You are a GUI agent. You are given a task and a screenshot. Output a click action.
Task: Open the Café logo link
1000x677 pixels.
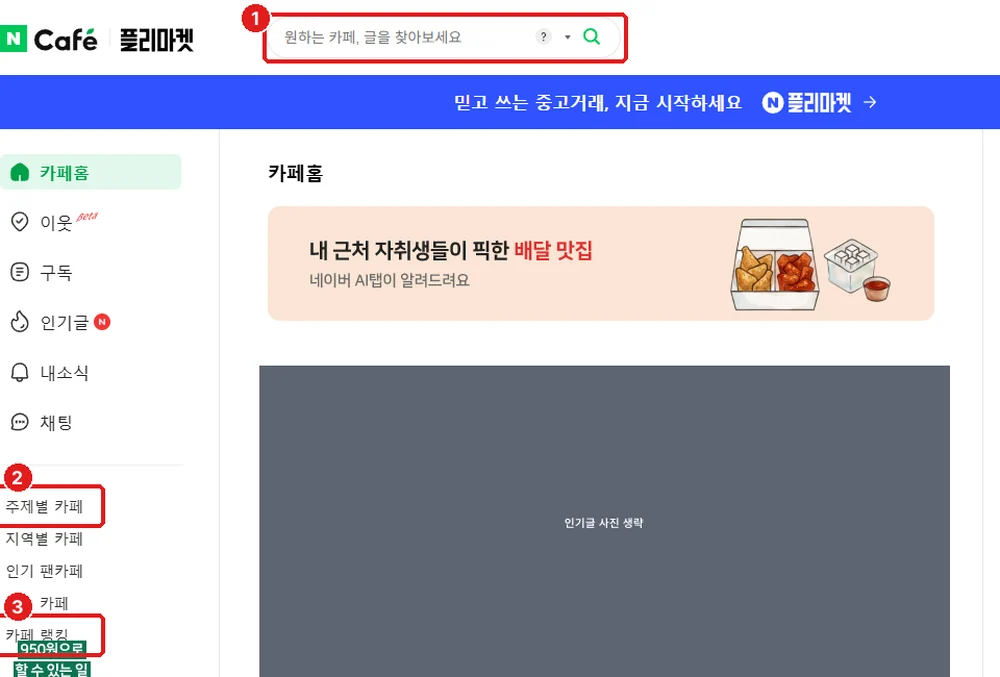(x=66, y=40)
